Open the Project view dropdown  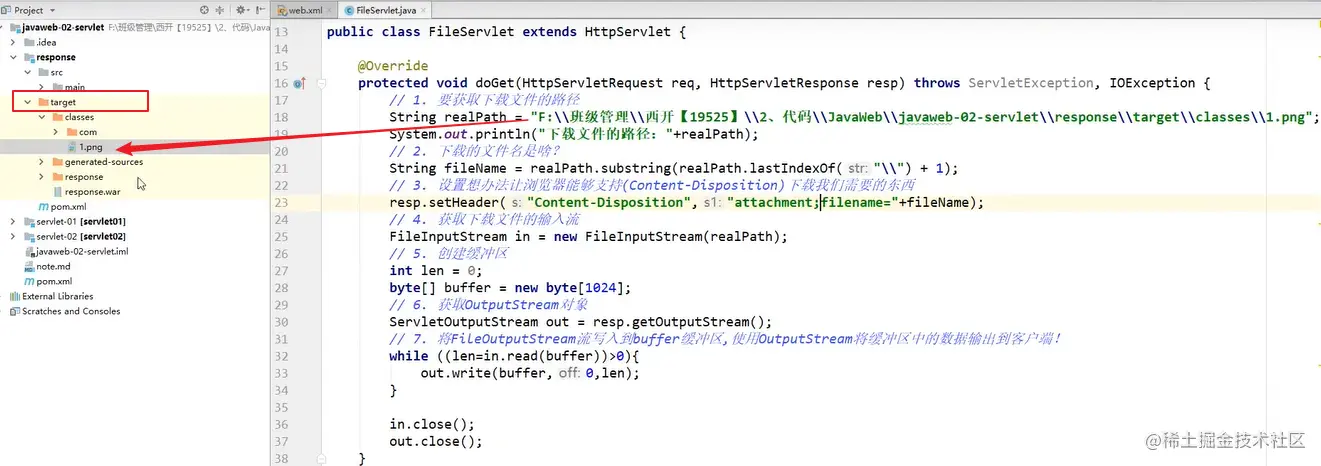[54, 10]
